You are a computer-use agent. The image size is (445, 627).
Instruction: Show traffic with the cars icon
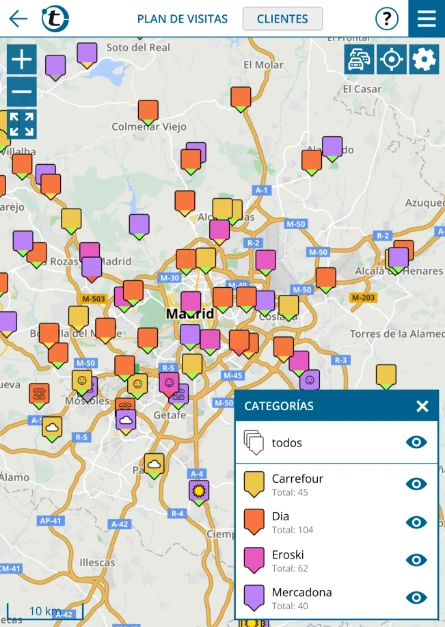point(359,59)
